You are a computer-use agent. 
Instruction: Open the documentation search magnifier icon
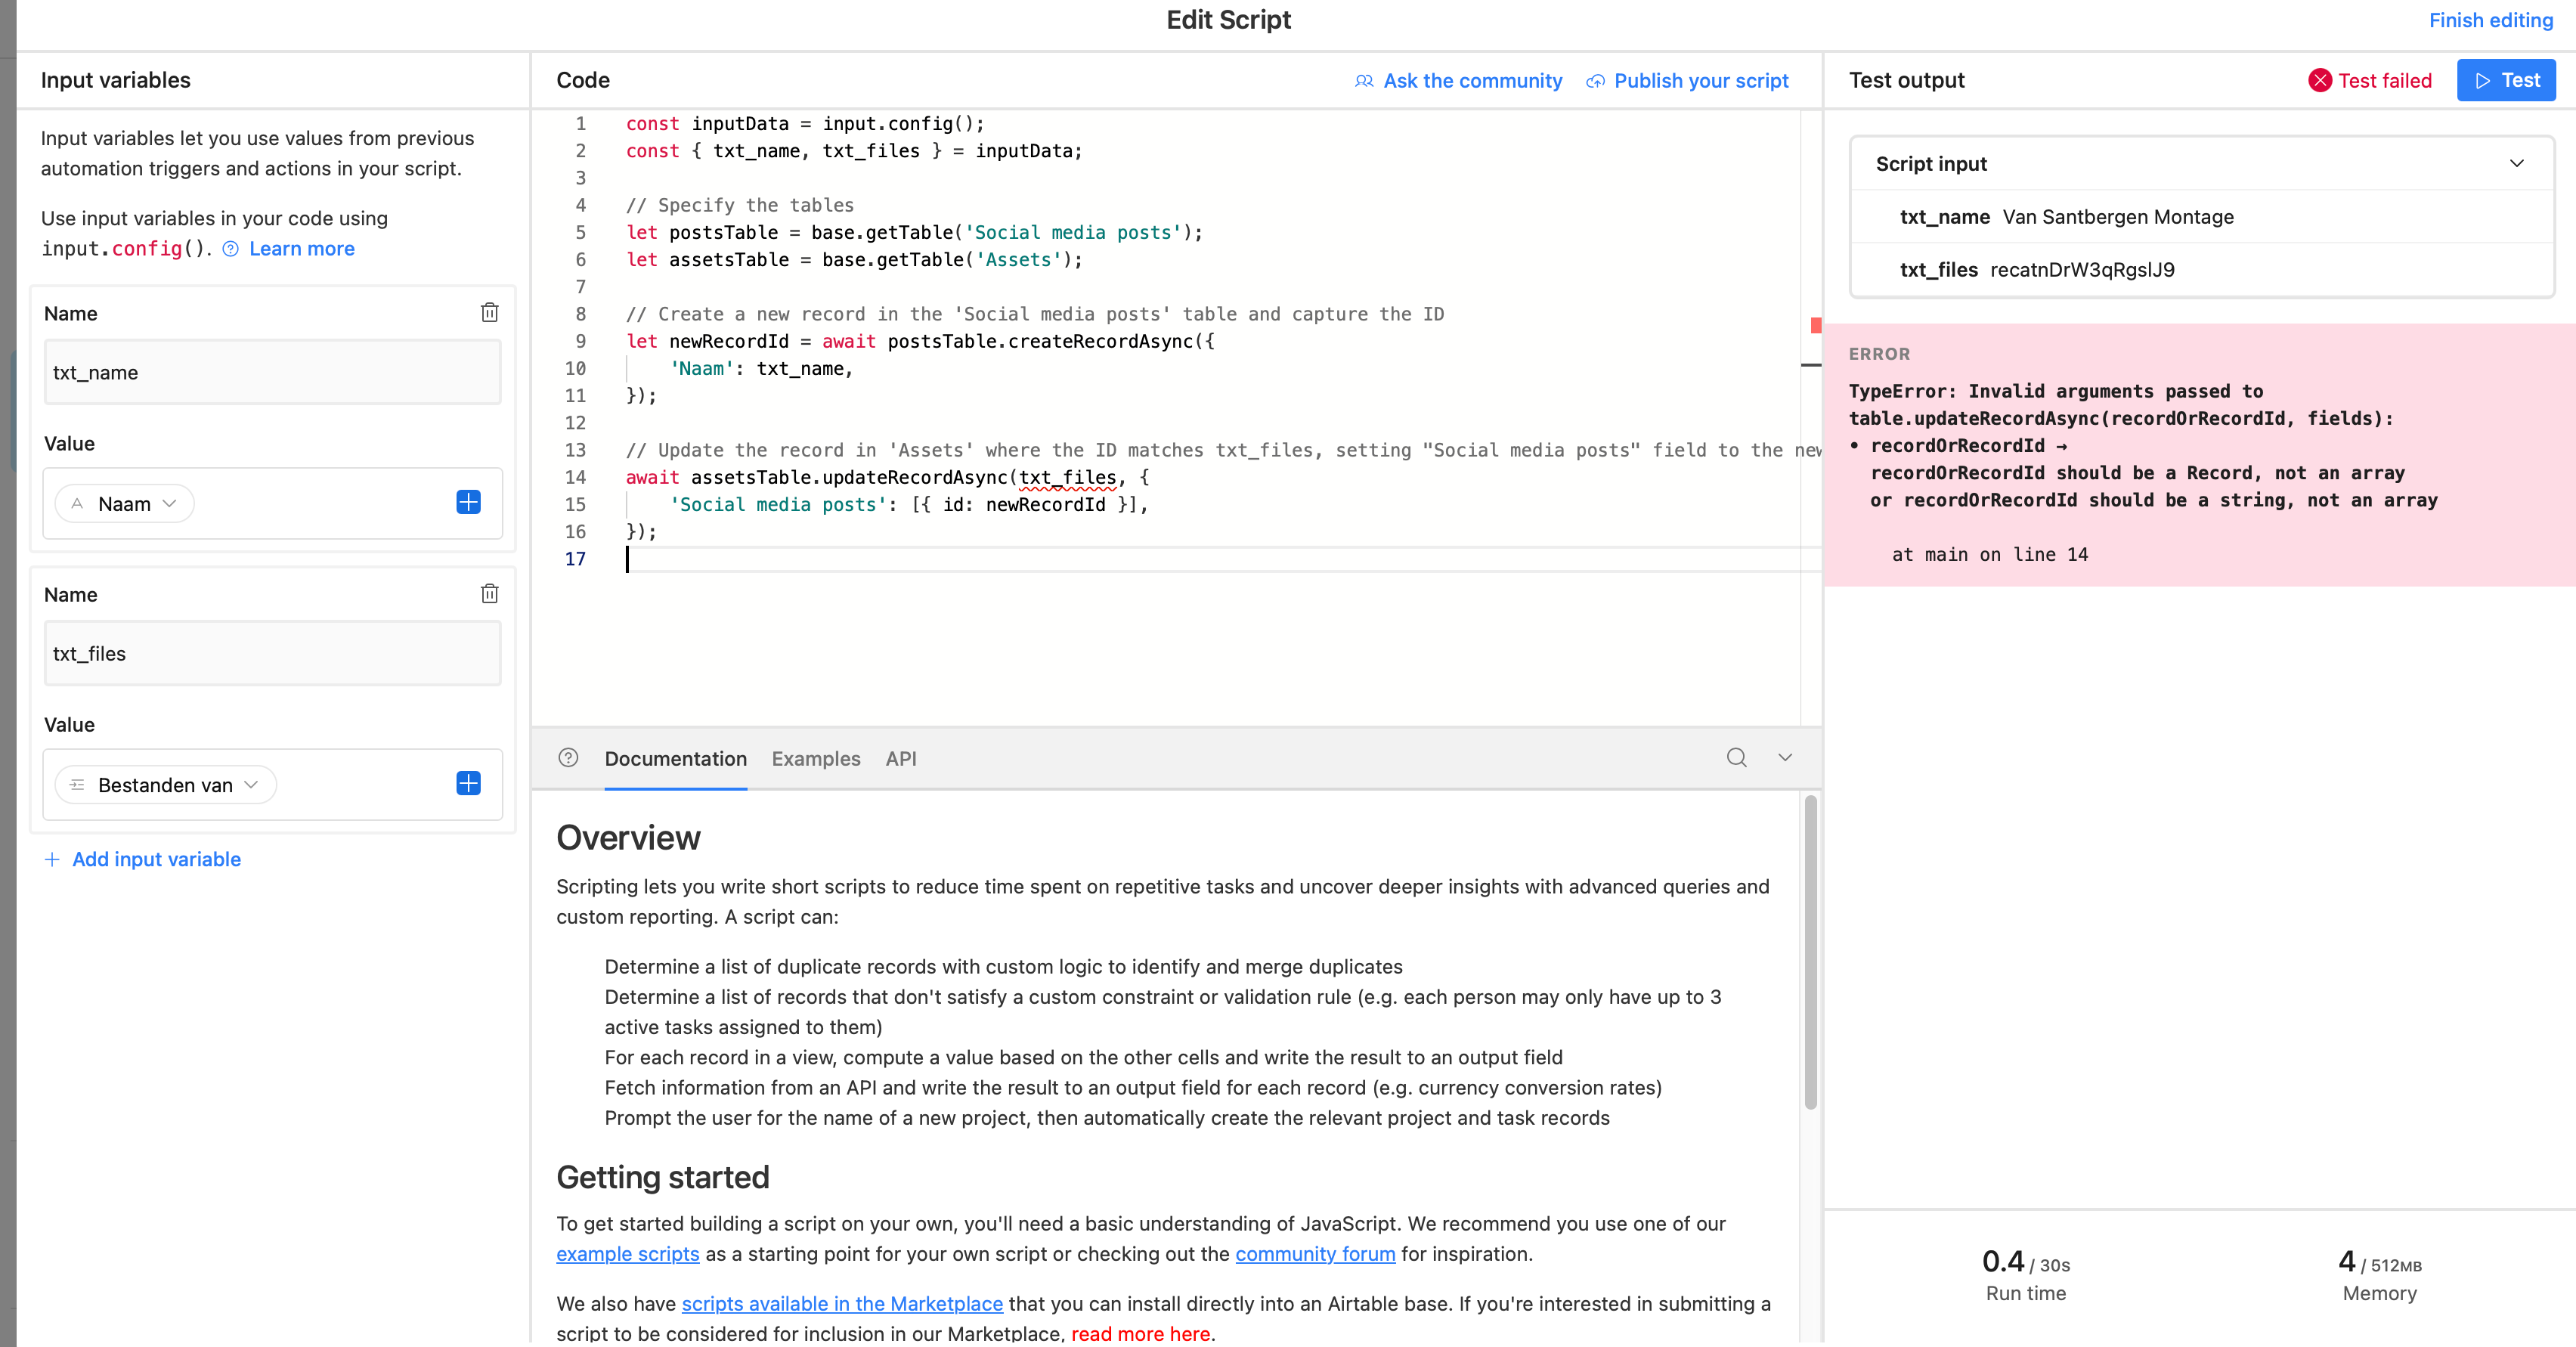point(1736,758)
